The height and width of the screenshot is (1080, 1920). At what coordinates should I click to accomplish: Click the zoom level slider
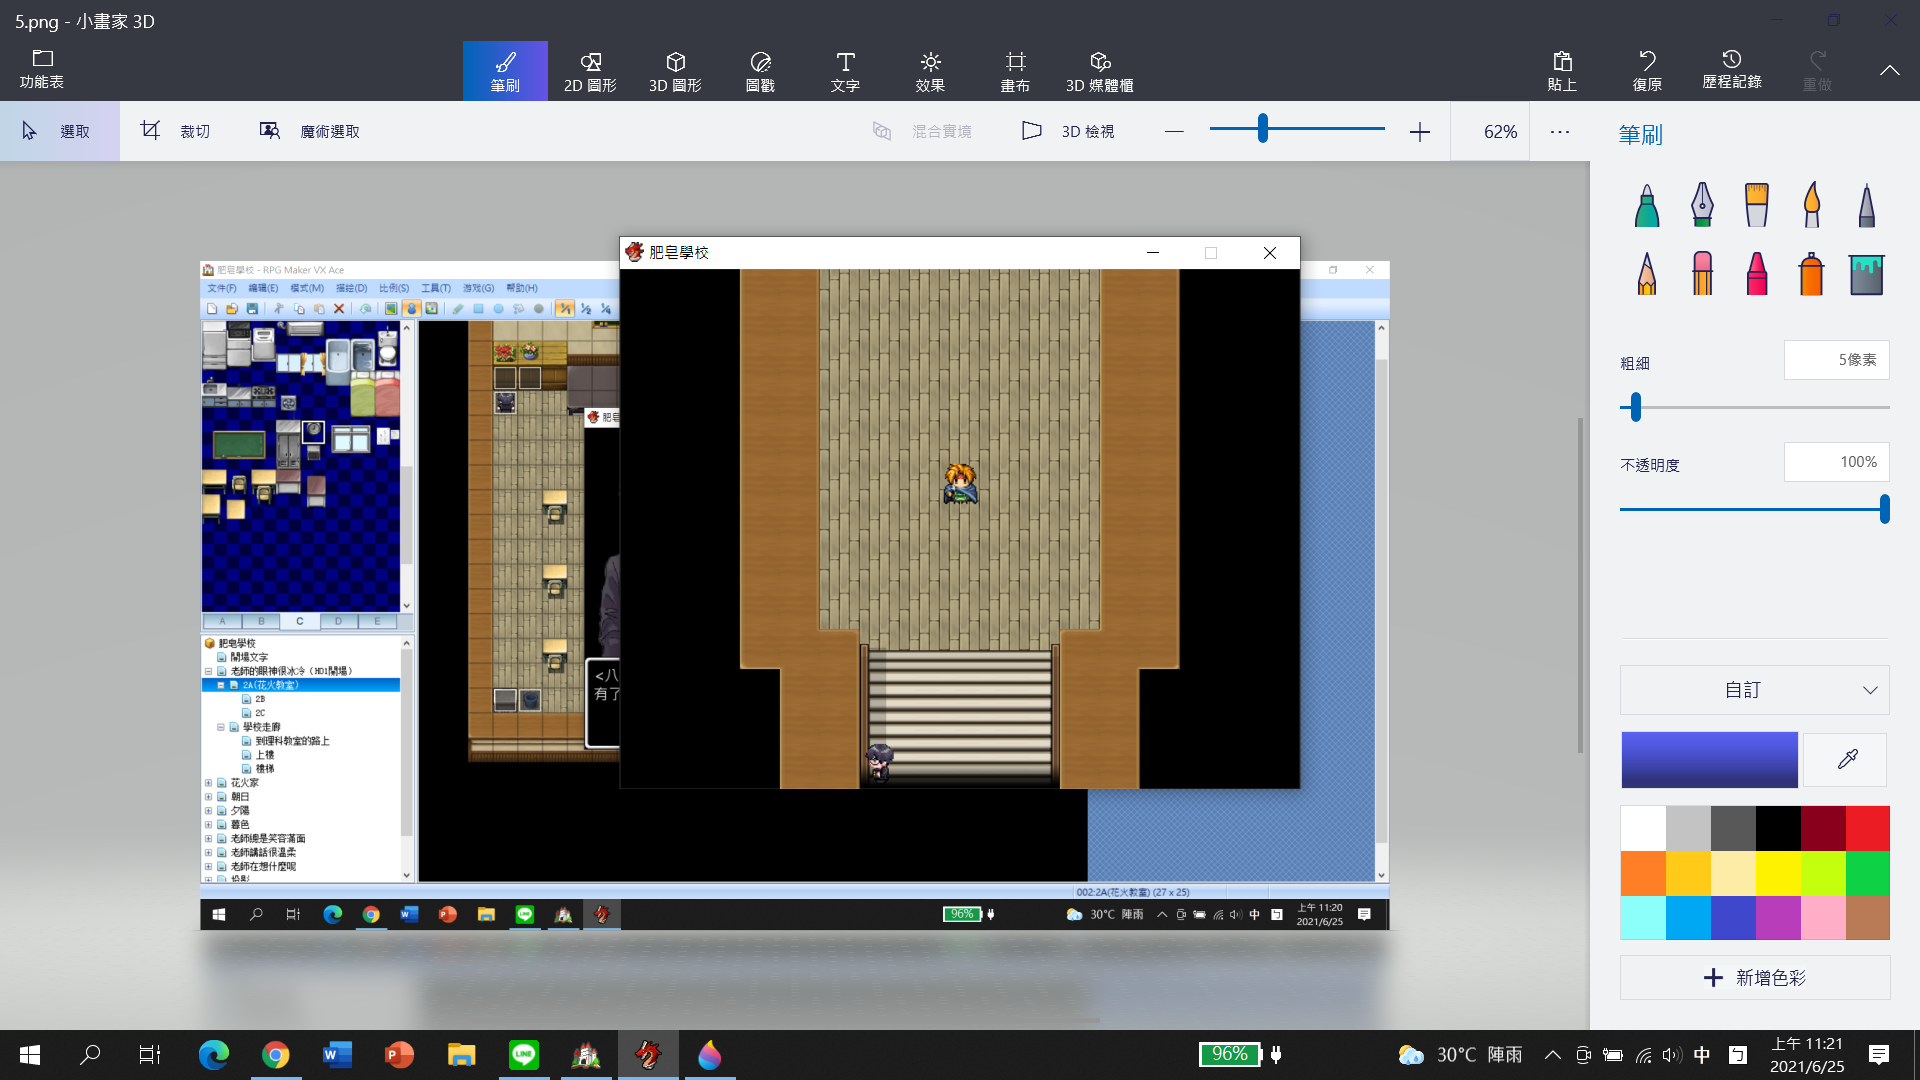click(x=1297, y=128)
